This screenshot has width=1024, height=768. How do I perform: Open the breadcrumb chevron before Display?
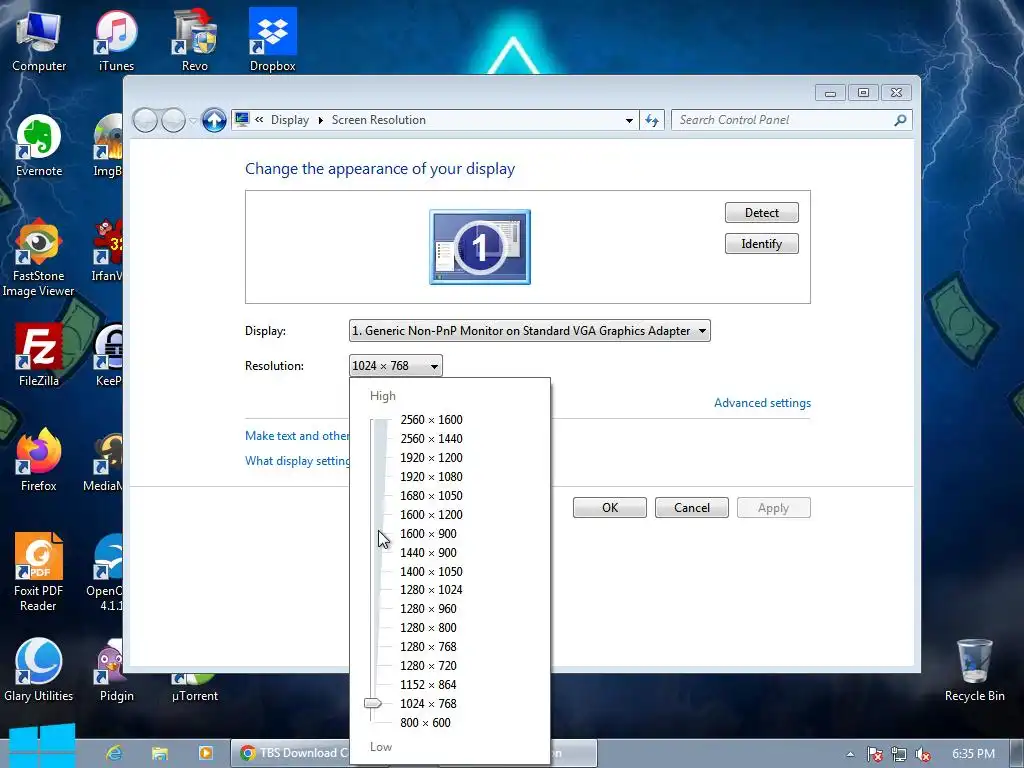tap(259, 120)
